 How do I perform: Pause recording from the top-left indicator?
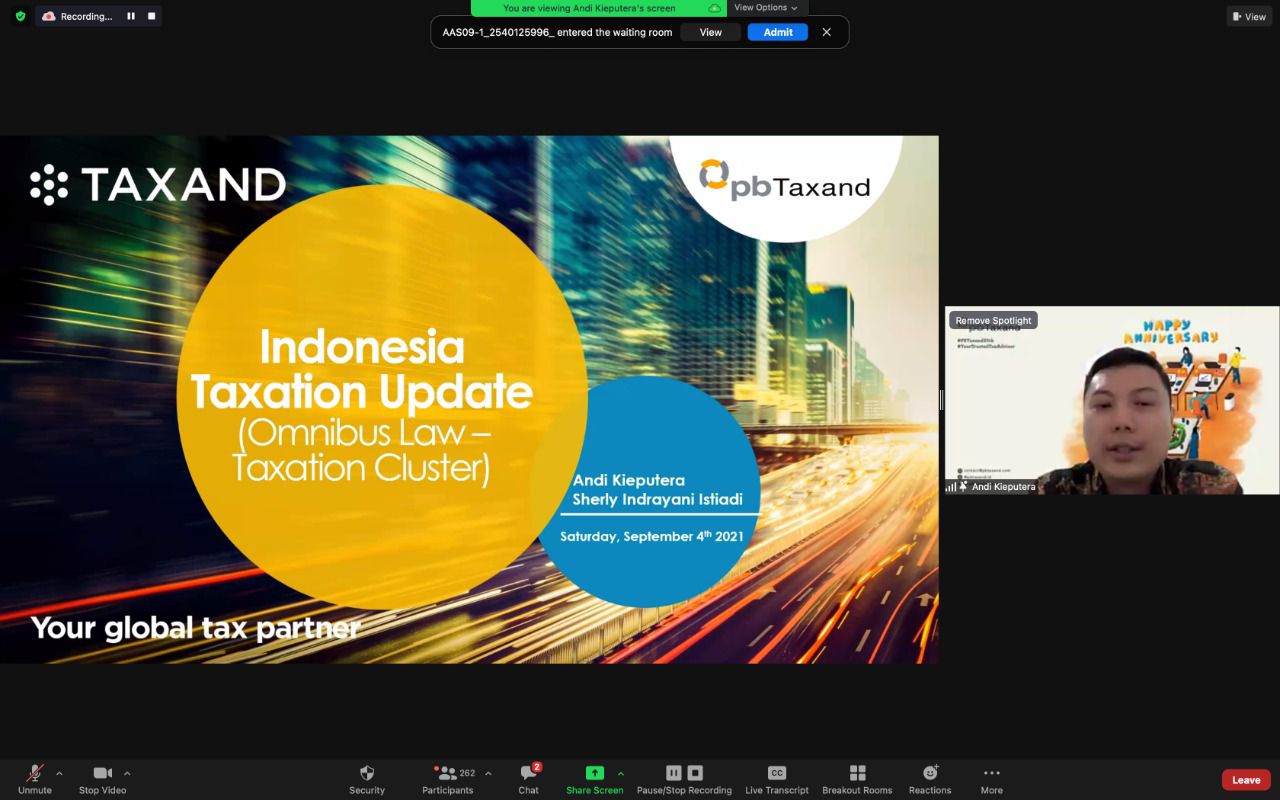131,16
